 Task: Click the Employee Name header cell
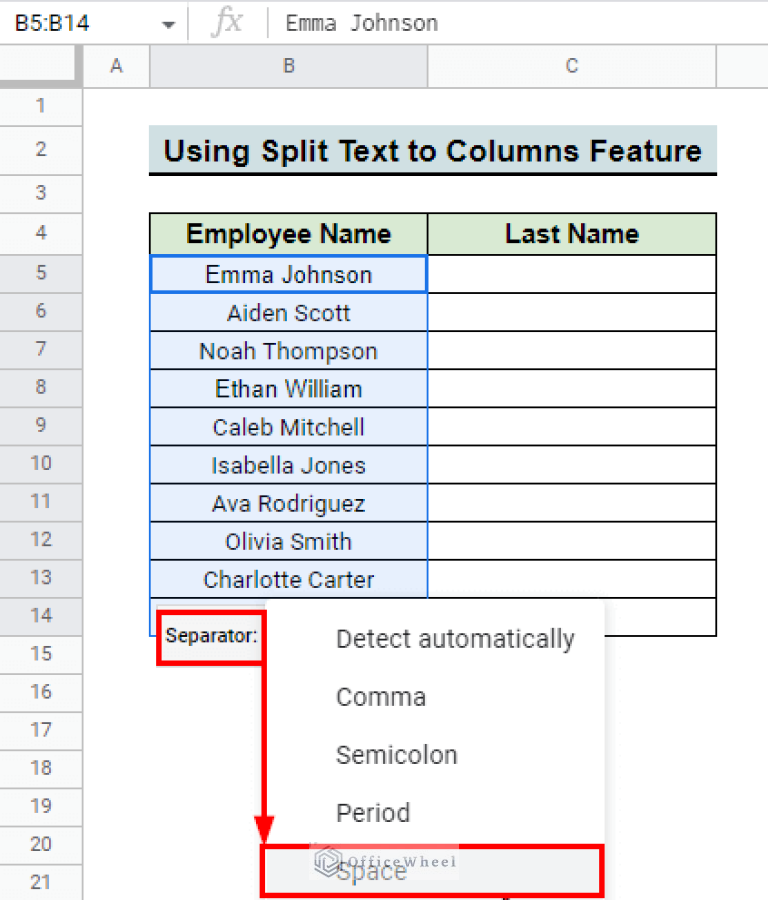pyautogui.click(x=288, y=234)
